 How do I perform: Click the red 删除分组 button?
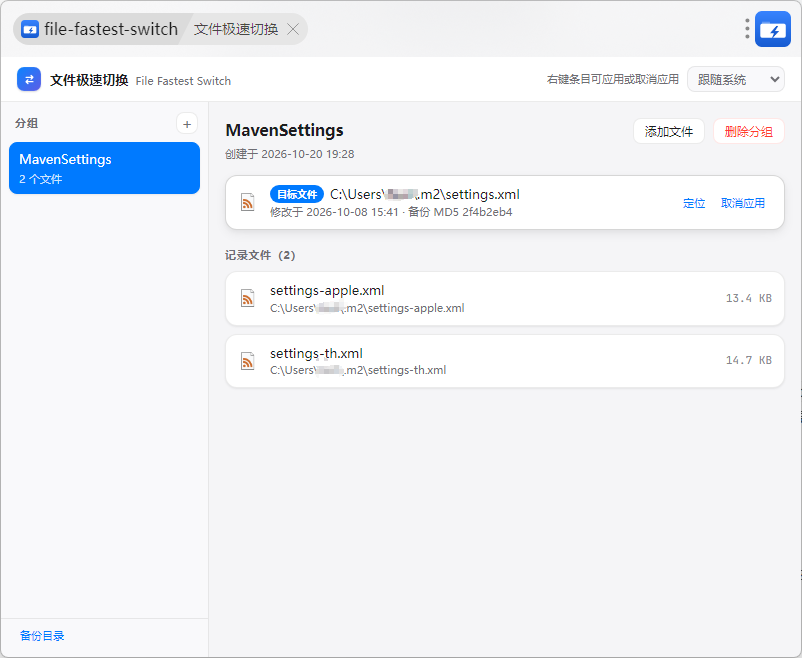point(748,131)
